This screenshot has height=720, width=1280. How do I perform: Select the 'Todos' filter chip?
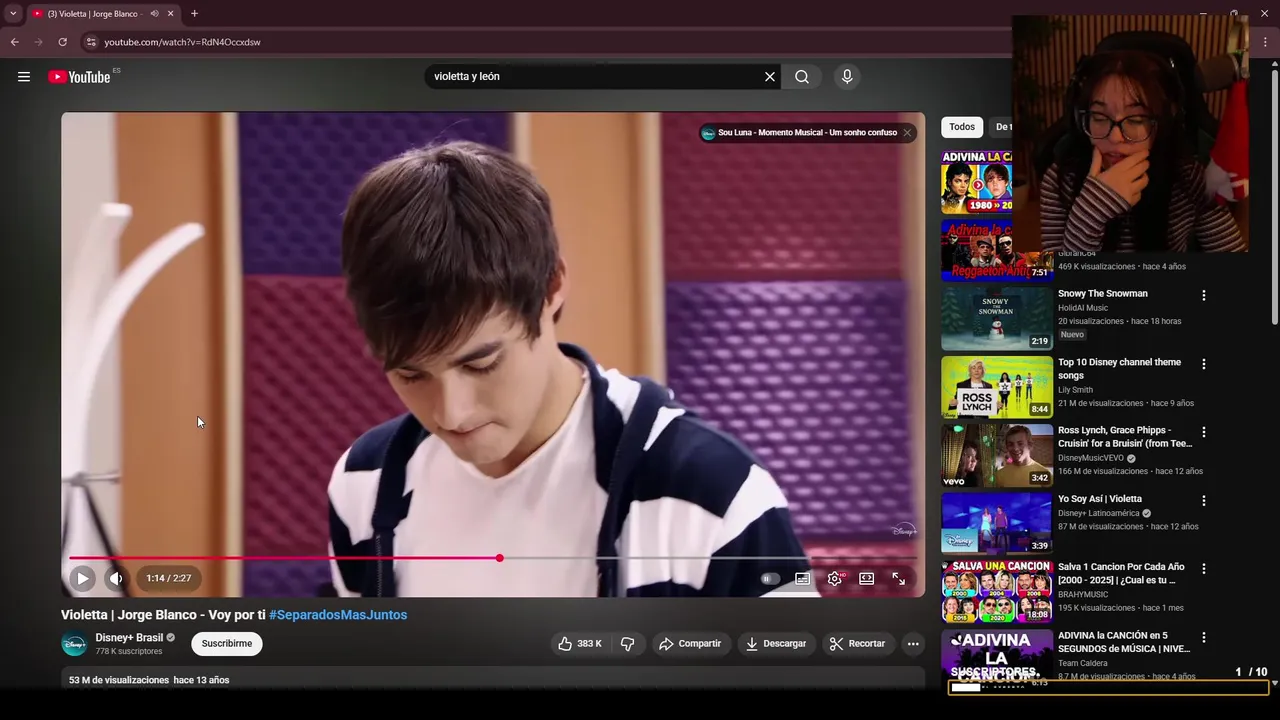point(962,127)
